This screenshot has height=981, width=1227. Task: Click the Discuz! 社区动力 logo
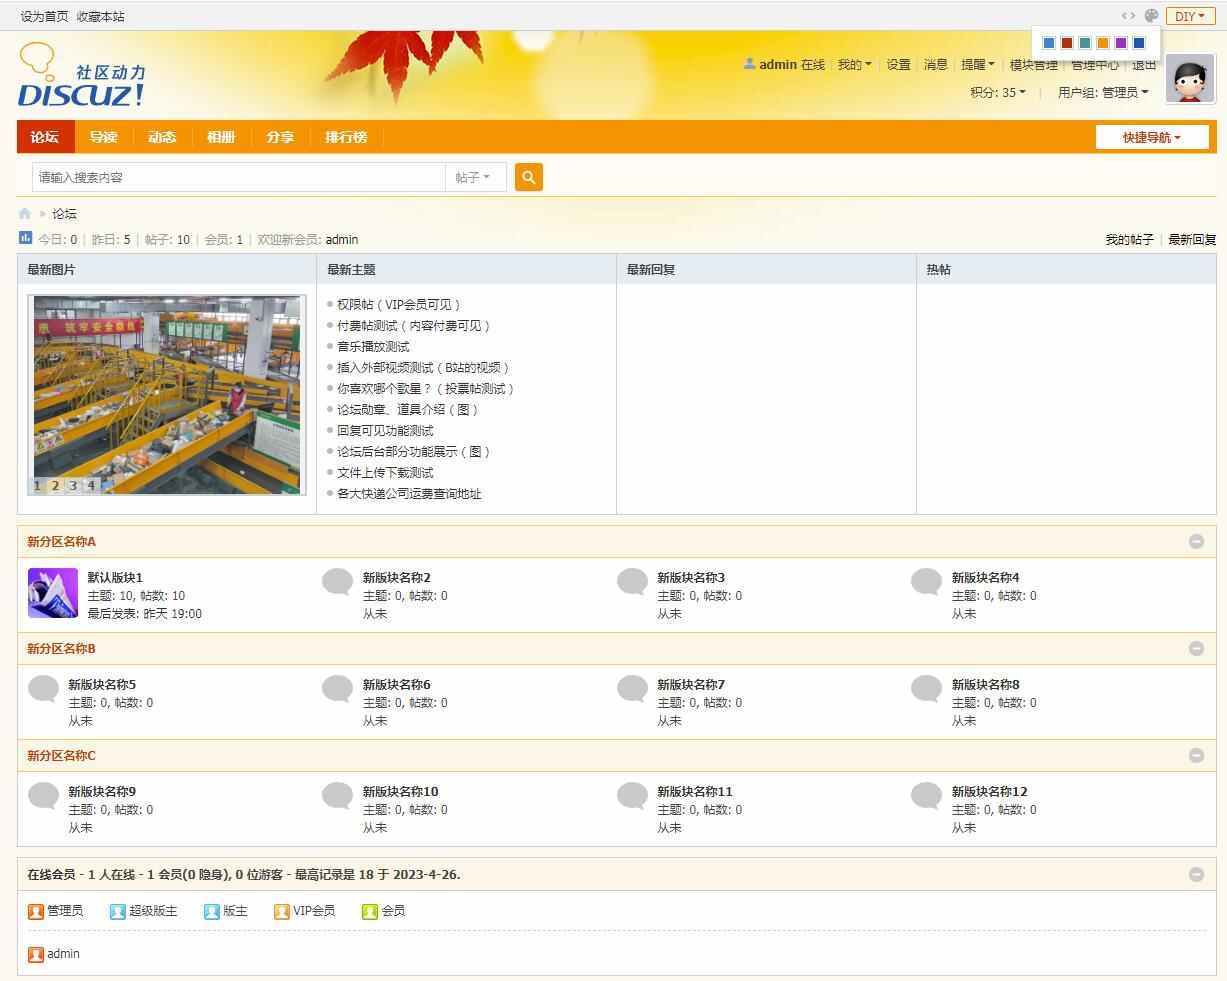[x=82, y=75]
